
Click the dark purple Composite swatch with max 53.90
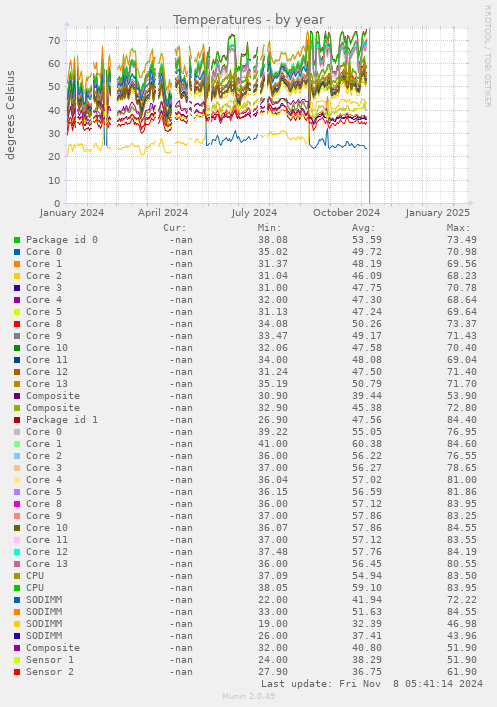17,396
